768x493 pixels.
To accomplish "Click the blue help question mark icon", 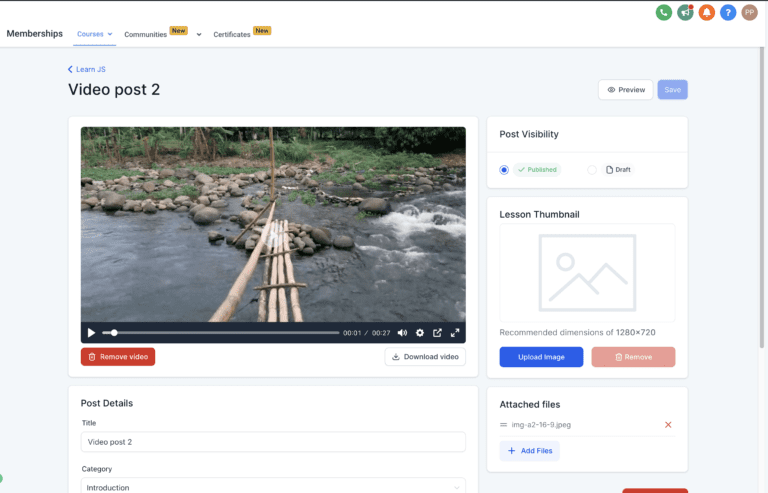I will coord(728,12).
